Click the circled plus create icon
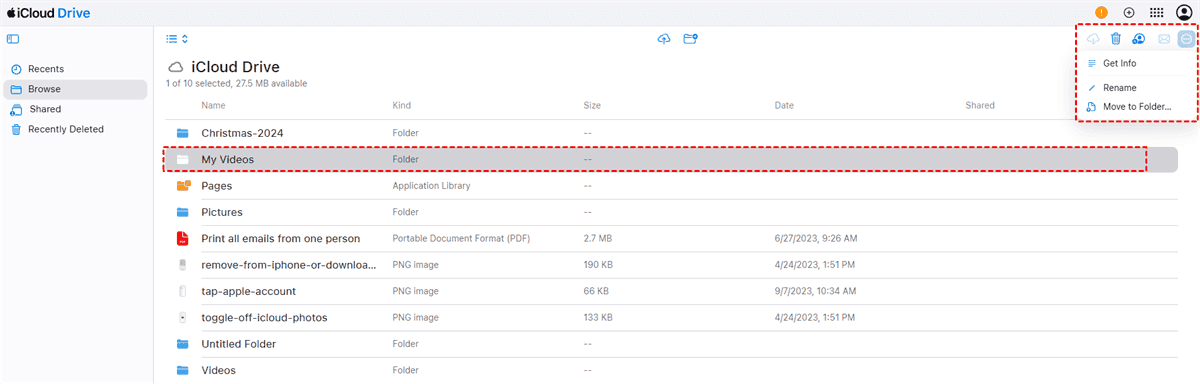 point(1129,12)
